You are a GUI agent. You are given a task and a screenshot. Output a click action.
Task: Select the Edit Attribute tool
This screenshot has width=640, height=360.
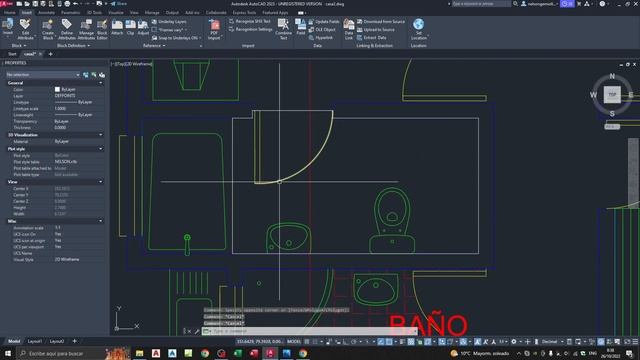(x=25, y=29)
